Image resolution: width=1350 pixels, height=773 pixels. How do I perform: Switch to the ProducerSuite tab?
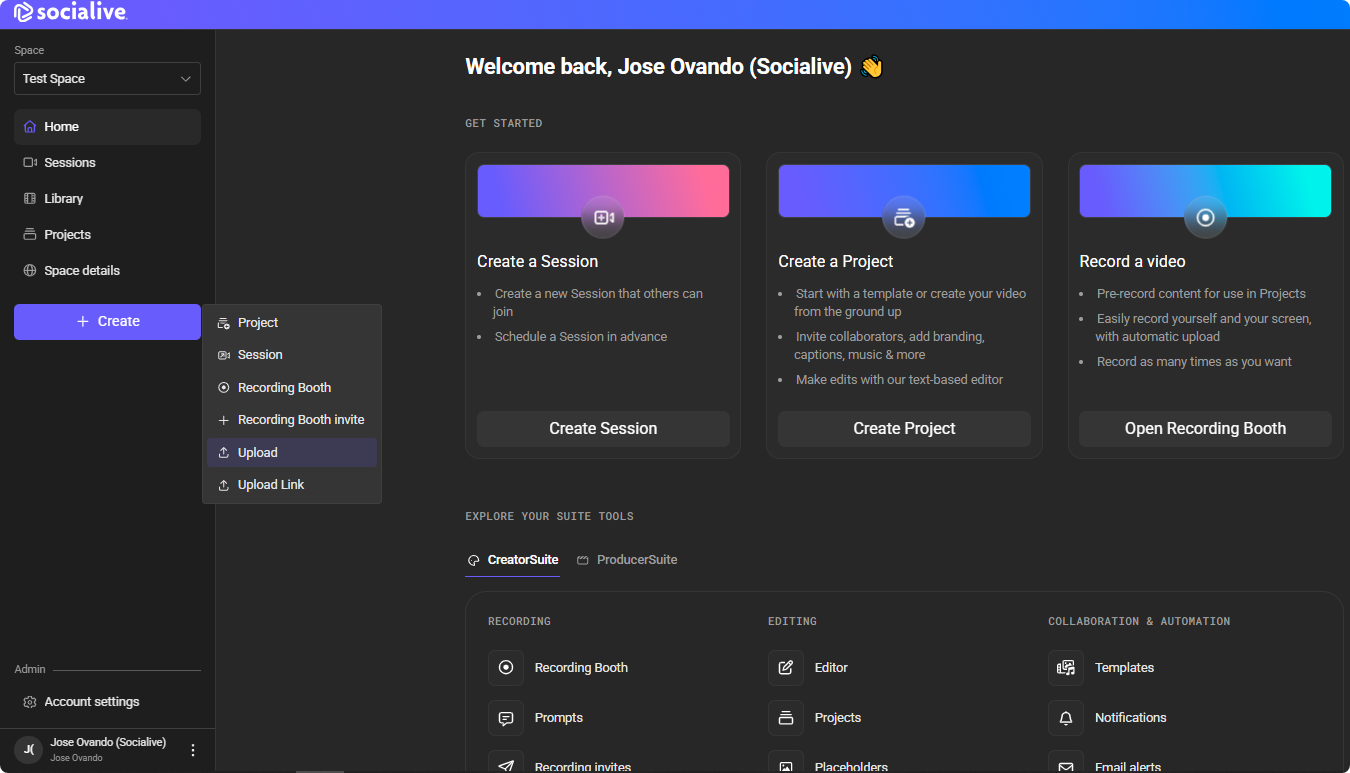[x=627, y=560]
